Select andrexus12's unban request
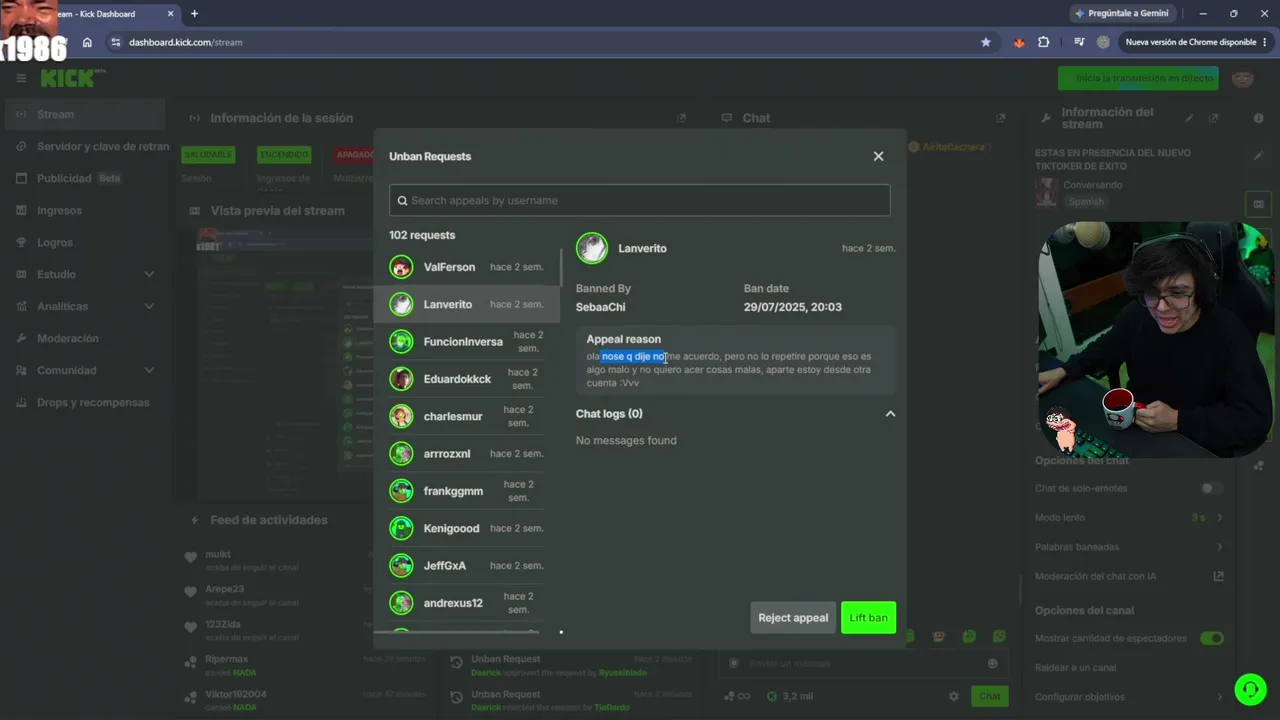The width and height of the screenshot is (1280, 720). (467, 603)
